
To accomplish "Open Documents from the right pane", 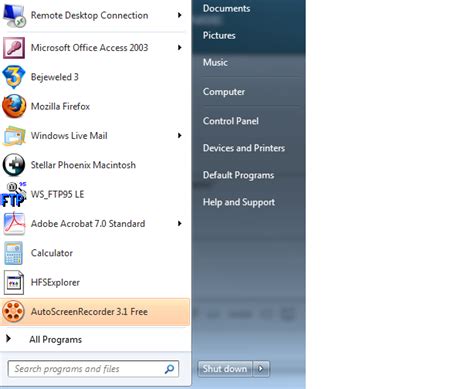I will point(227,8).
